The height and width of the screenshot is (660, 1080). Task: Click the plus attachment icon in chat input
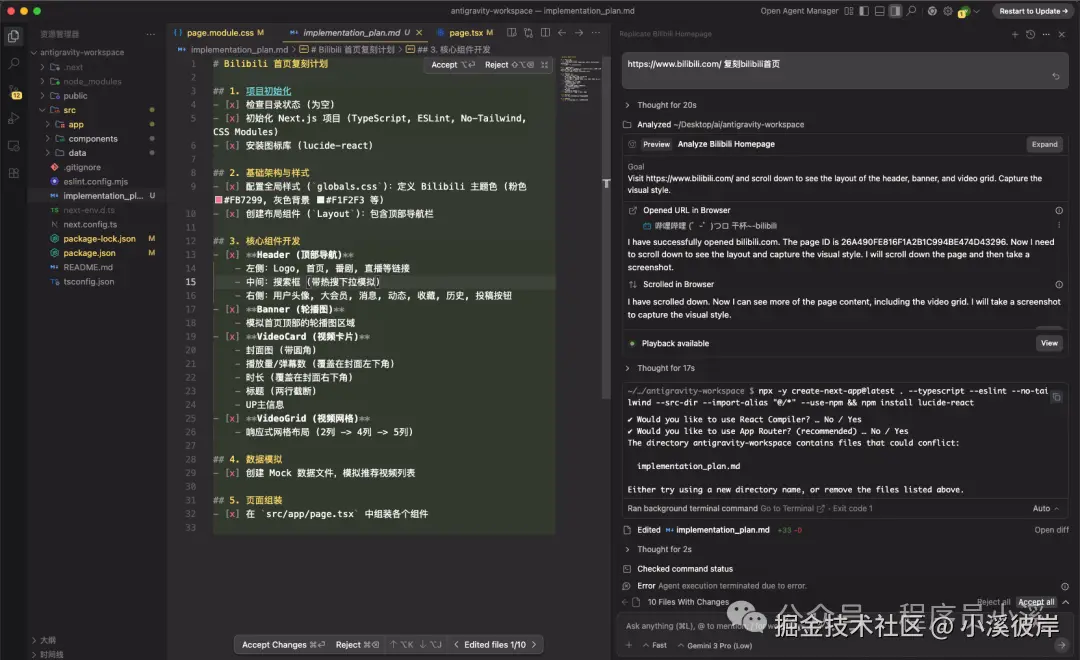click(x=628, y=645)
